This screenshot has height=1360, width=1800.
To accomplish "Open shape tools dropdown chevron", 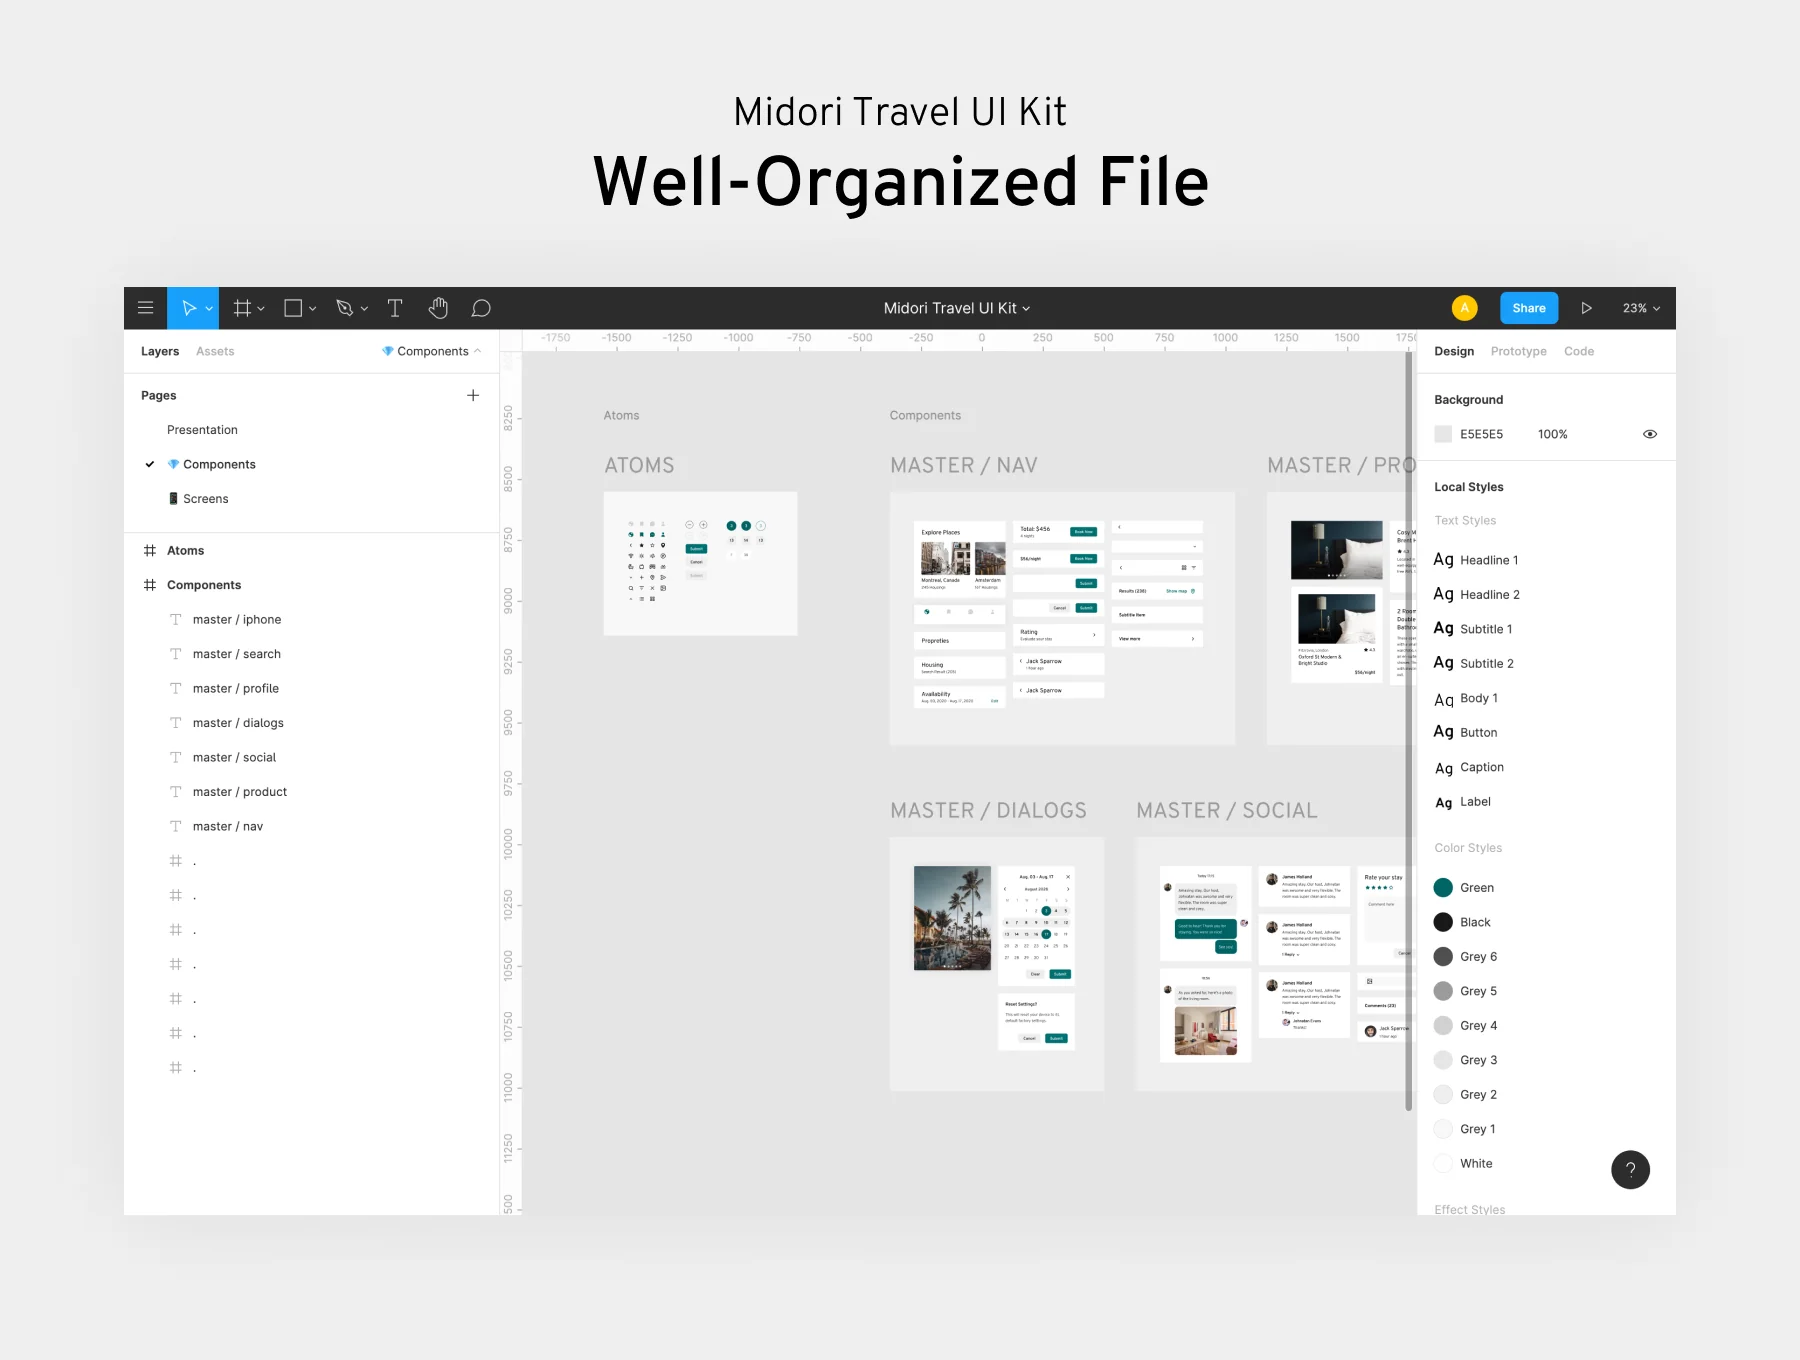I will click(313, 309).
